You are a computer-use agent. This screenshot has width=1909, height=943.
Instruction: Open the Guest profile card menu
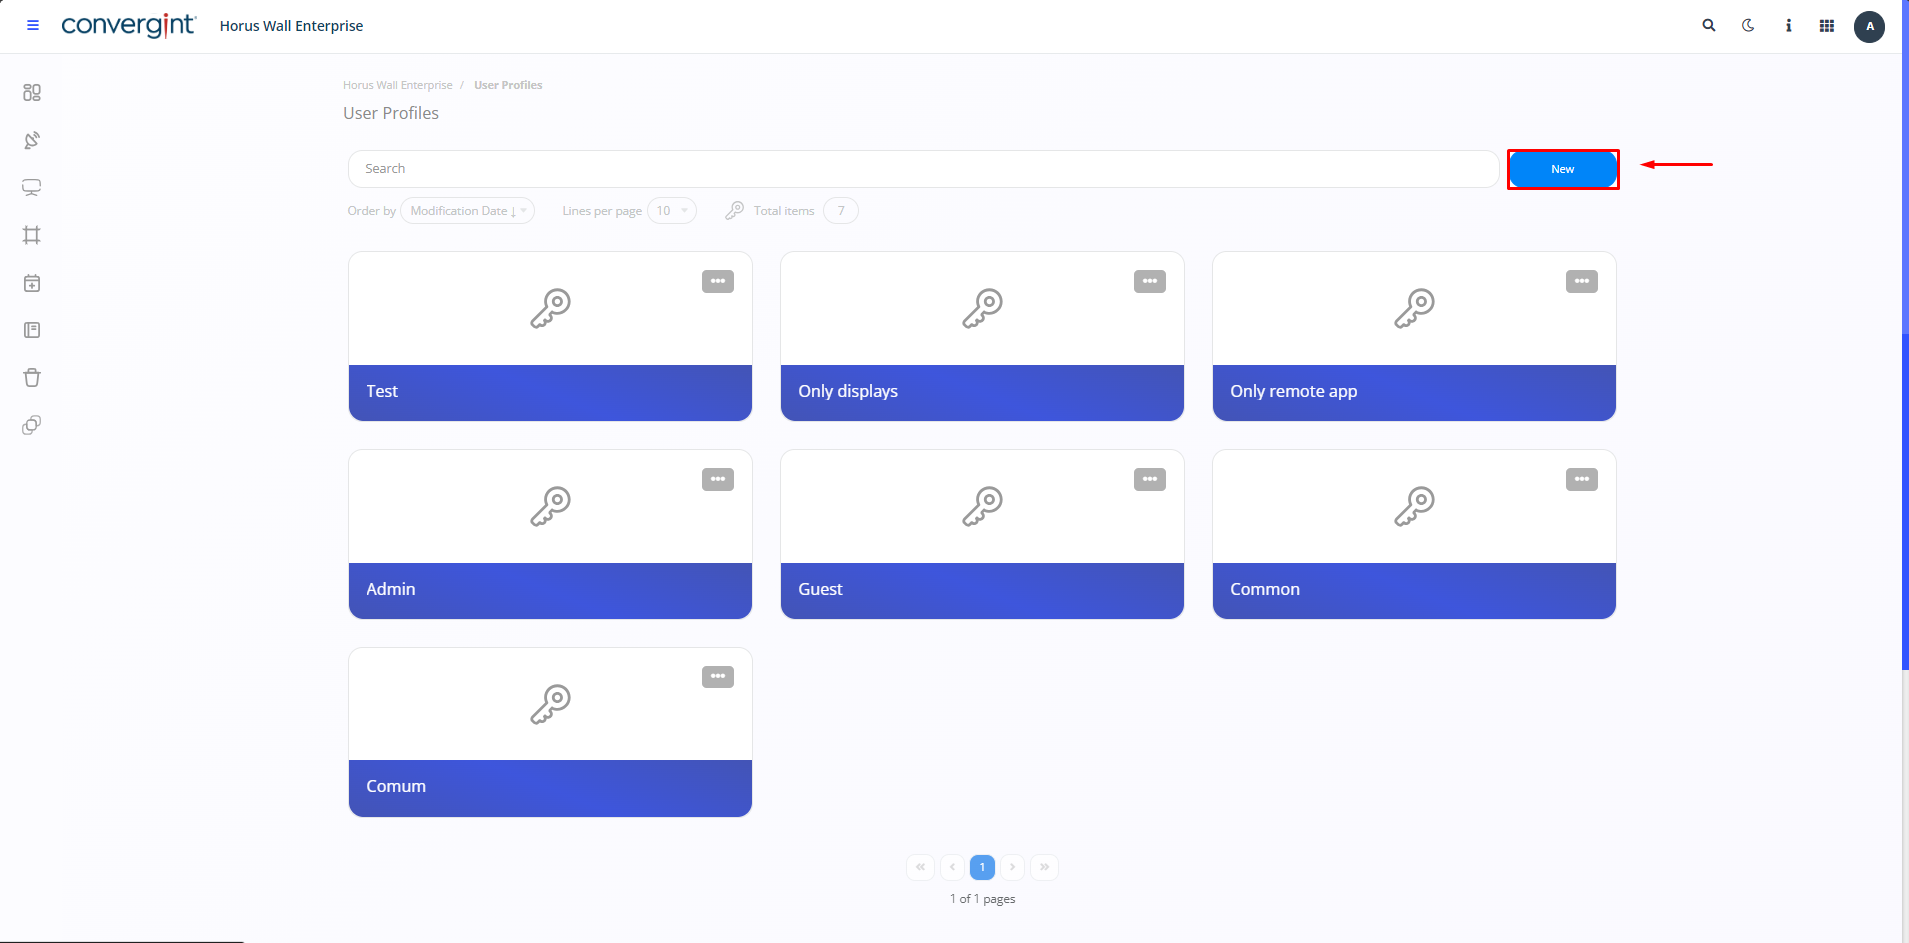pyautogui.click(x=1149, y=479)
